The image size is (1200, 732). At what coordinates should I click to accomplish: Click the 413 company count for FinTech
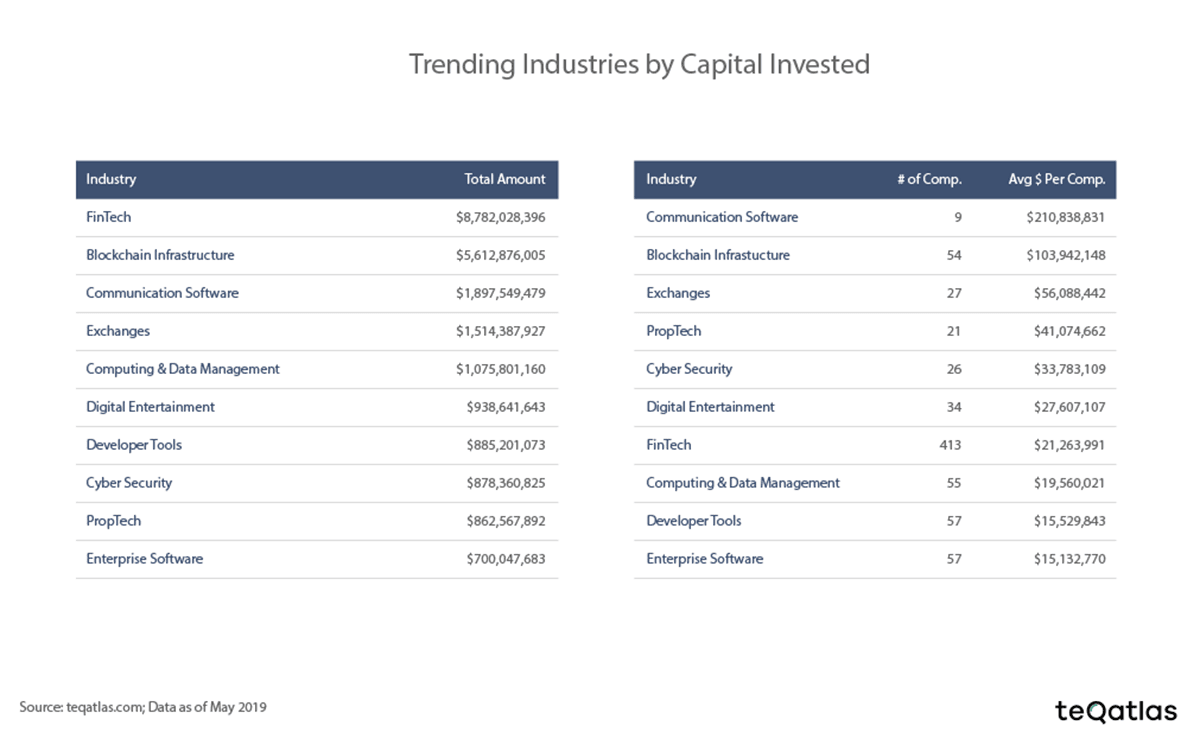pyautogui.click(x=950, y=445)
